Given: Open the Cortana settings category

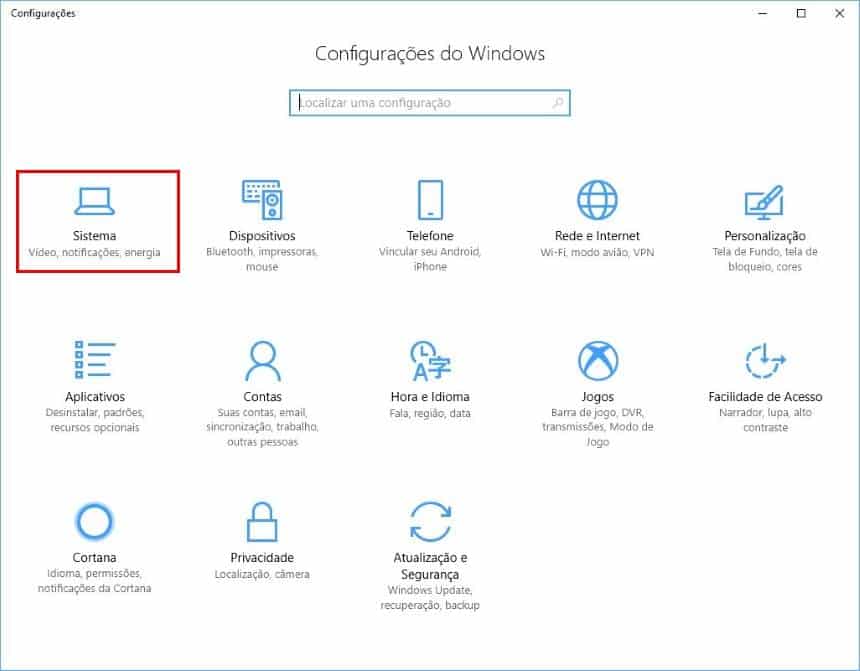Looking at the screenshot, I should click(96, 522).
